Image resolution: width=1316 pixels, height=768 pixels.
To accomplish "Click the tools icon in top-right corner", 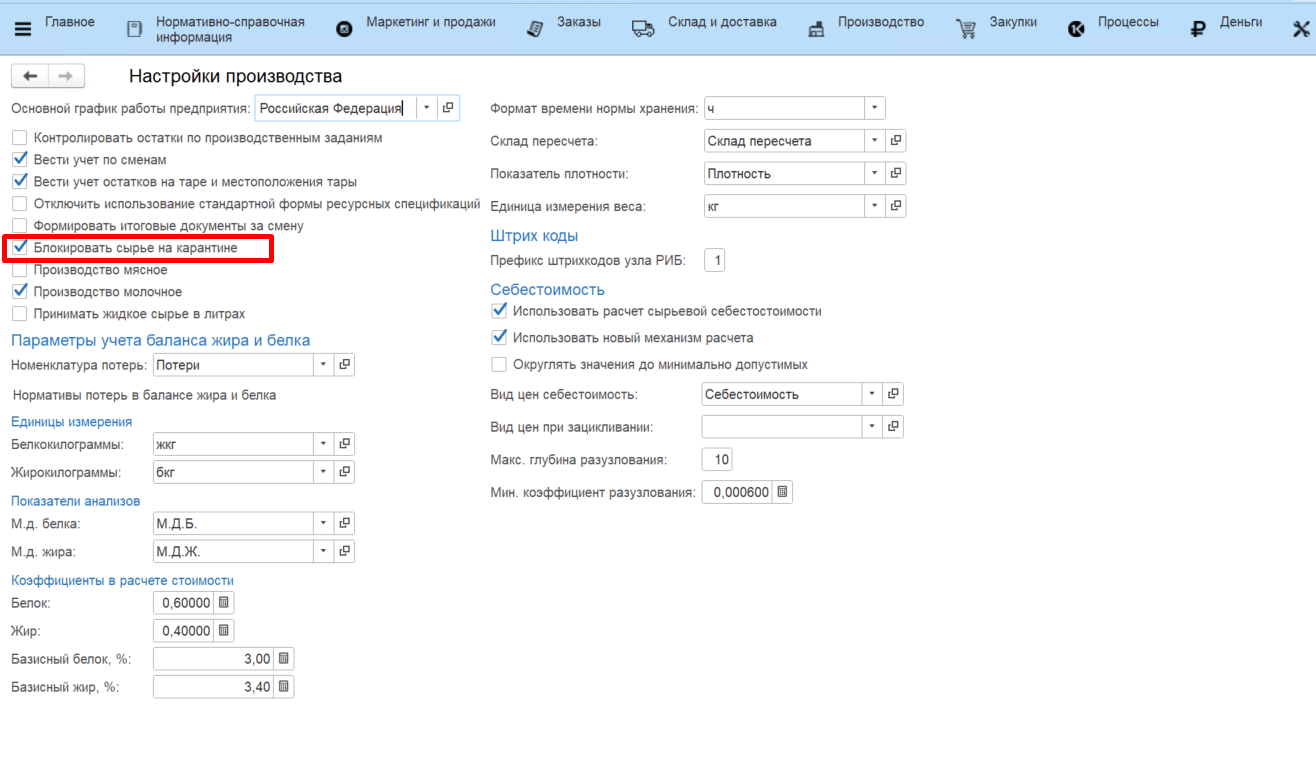I will click(x=1301, y=29).
